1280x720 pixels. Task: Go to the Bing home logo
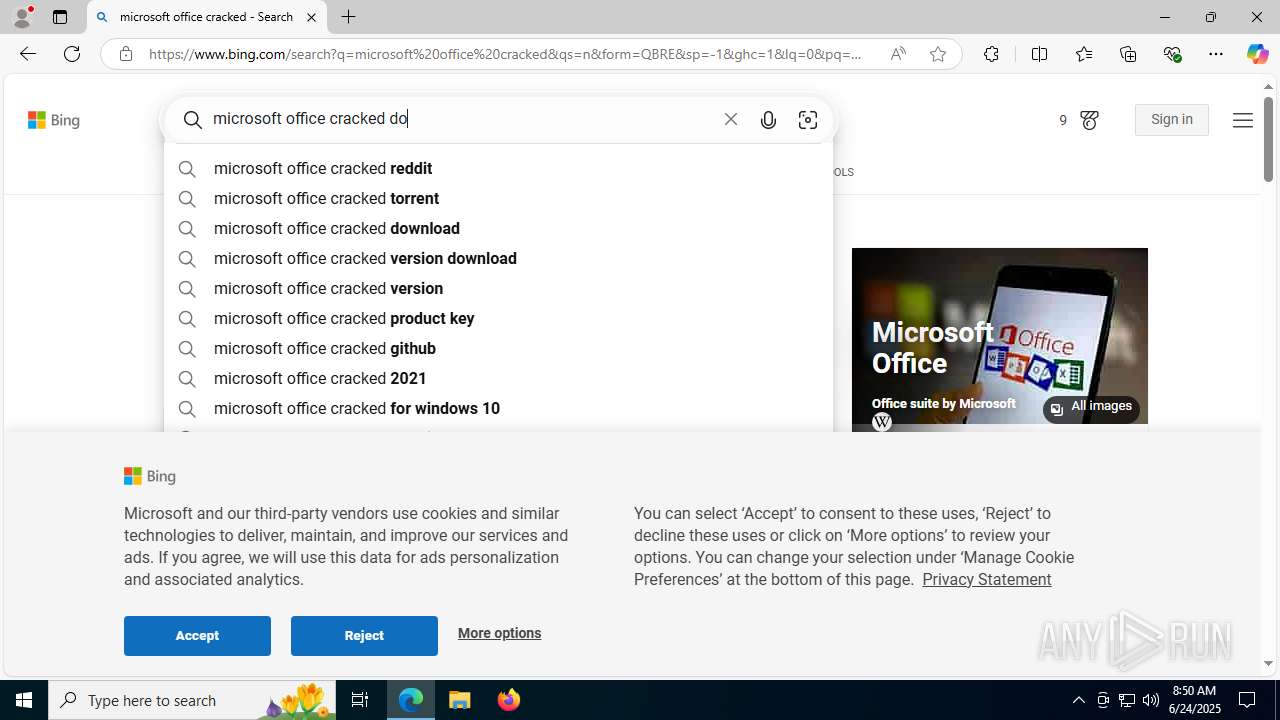coord(53,120)
